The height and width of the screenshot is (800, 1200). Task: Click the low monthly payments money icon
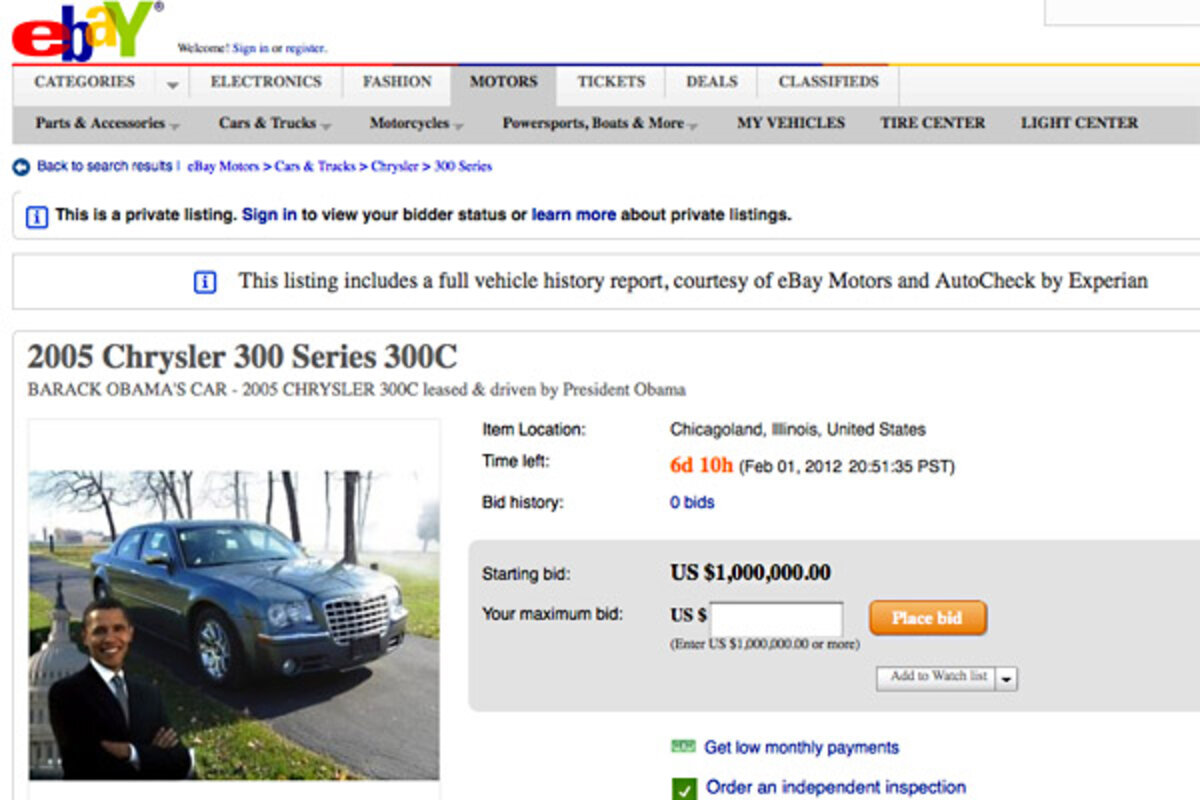pos(683,747)
